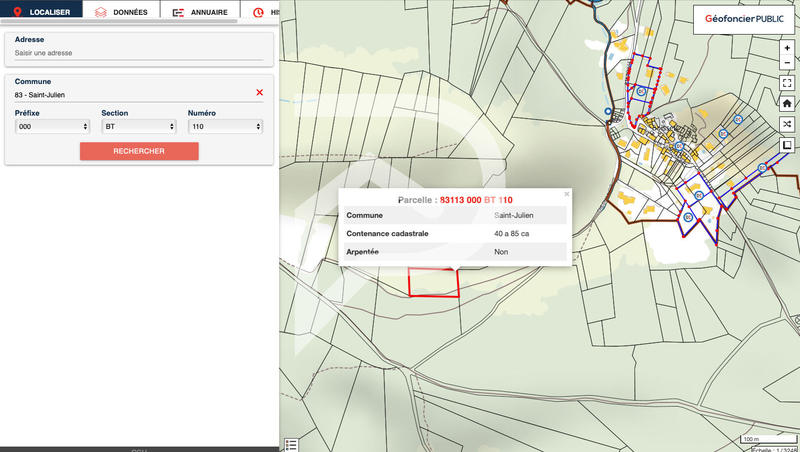Screen dimensions: 800x452
Task: Click the shuffle arrows map tool
Action: 787,124
